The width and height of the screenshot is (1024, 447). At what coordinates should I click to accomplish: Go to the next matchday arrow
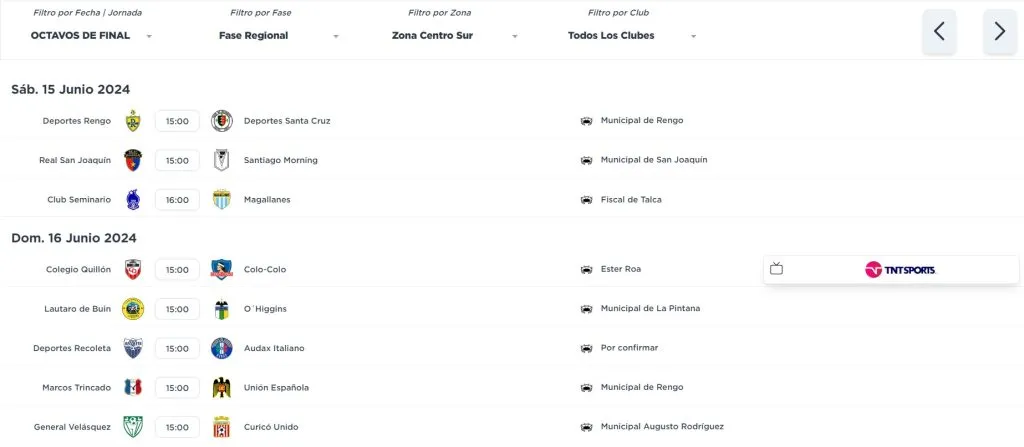(1000, 31)
